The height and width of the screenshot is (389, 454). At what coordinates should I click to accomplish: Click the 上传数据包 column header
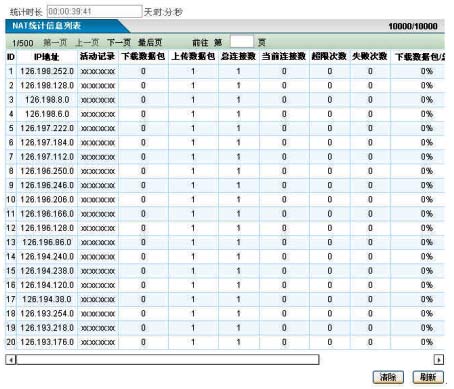[193, 57]
